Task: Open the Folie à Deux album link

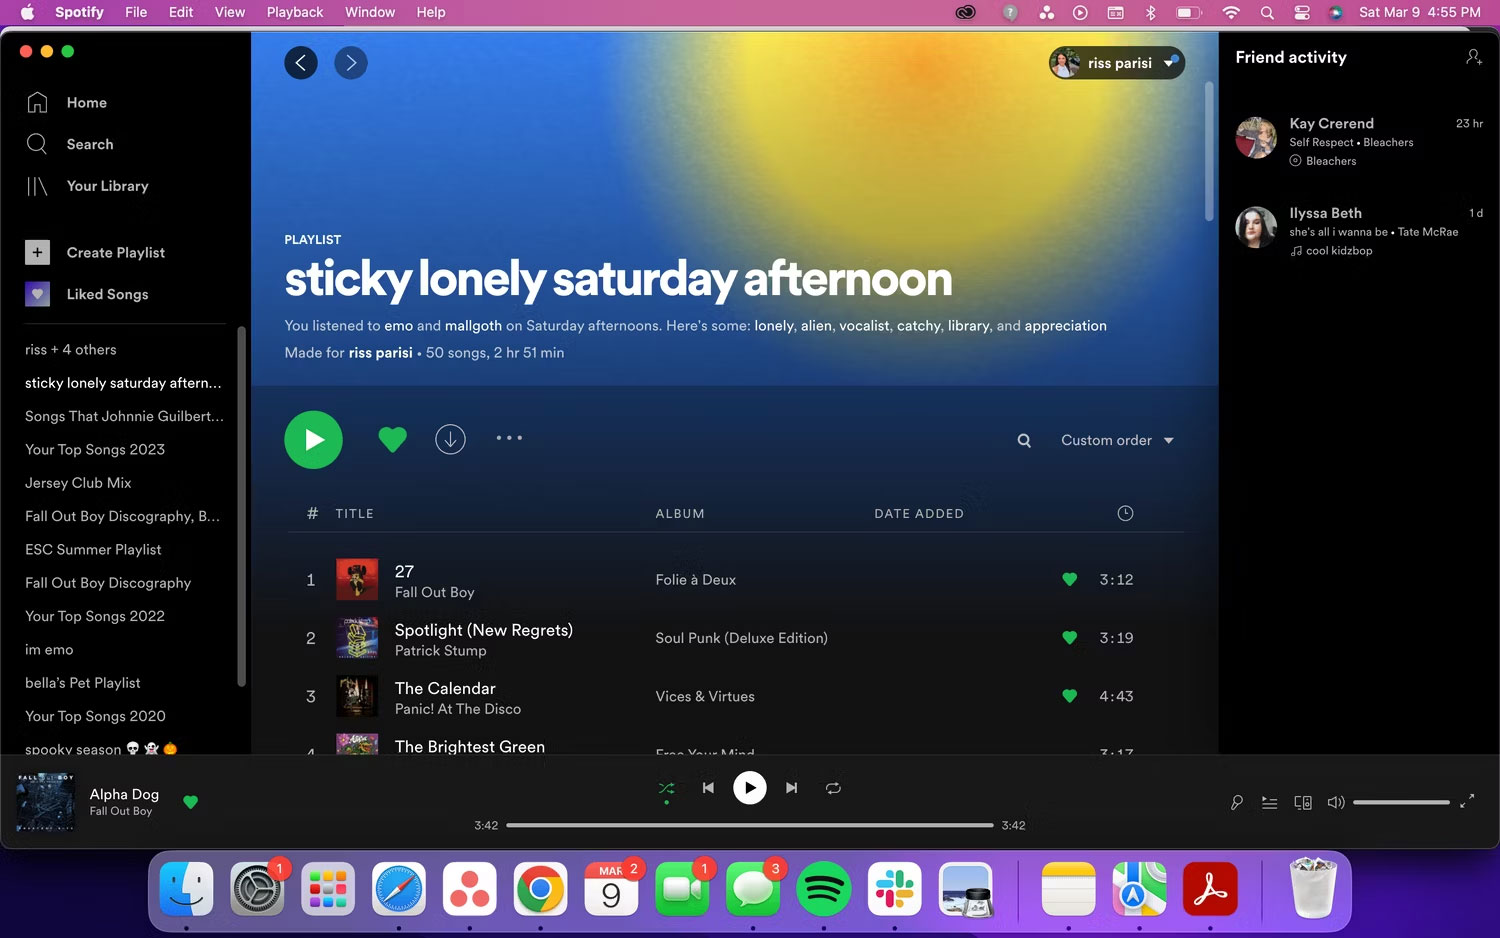Action: pos(695,579)
